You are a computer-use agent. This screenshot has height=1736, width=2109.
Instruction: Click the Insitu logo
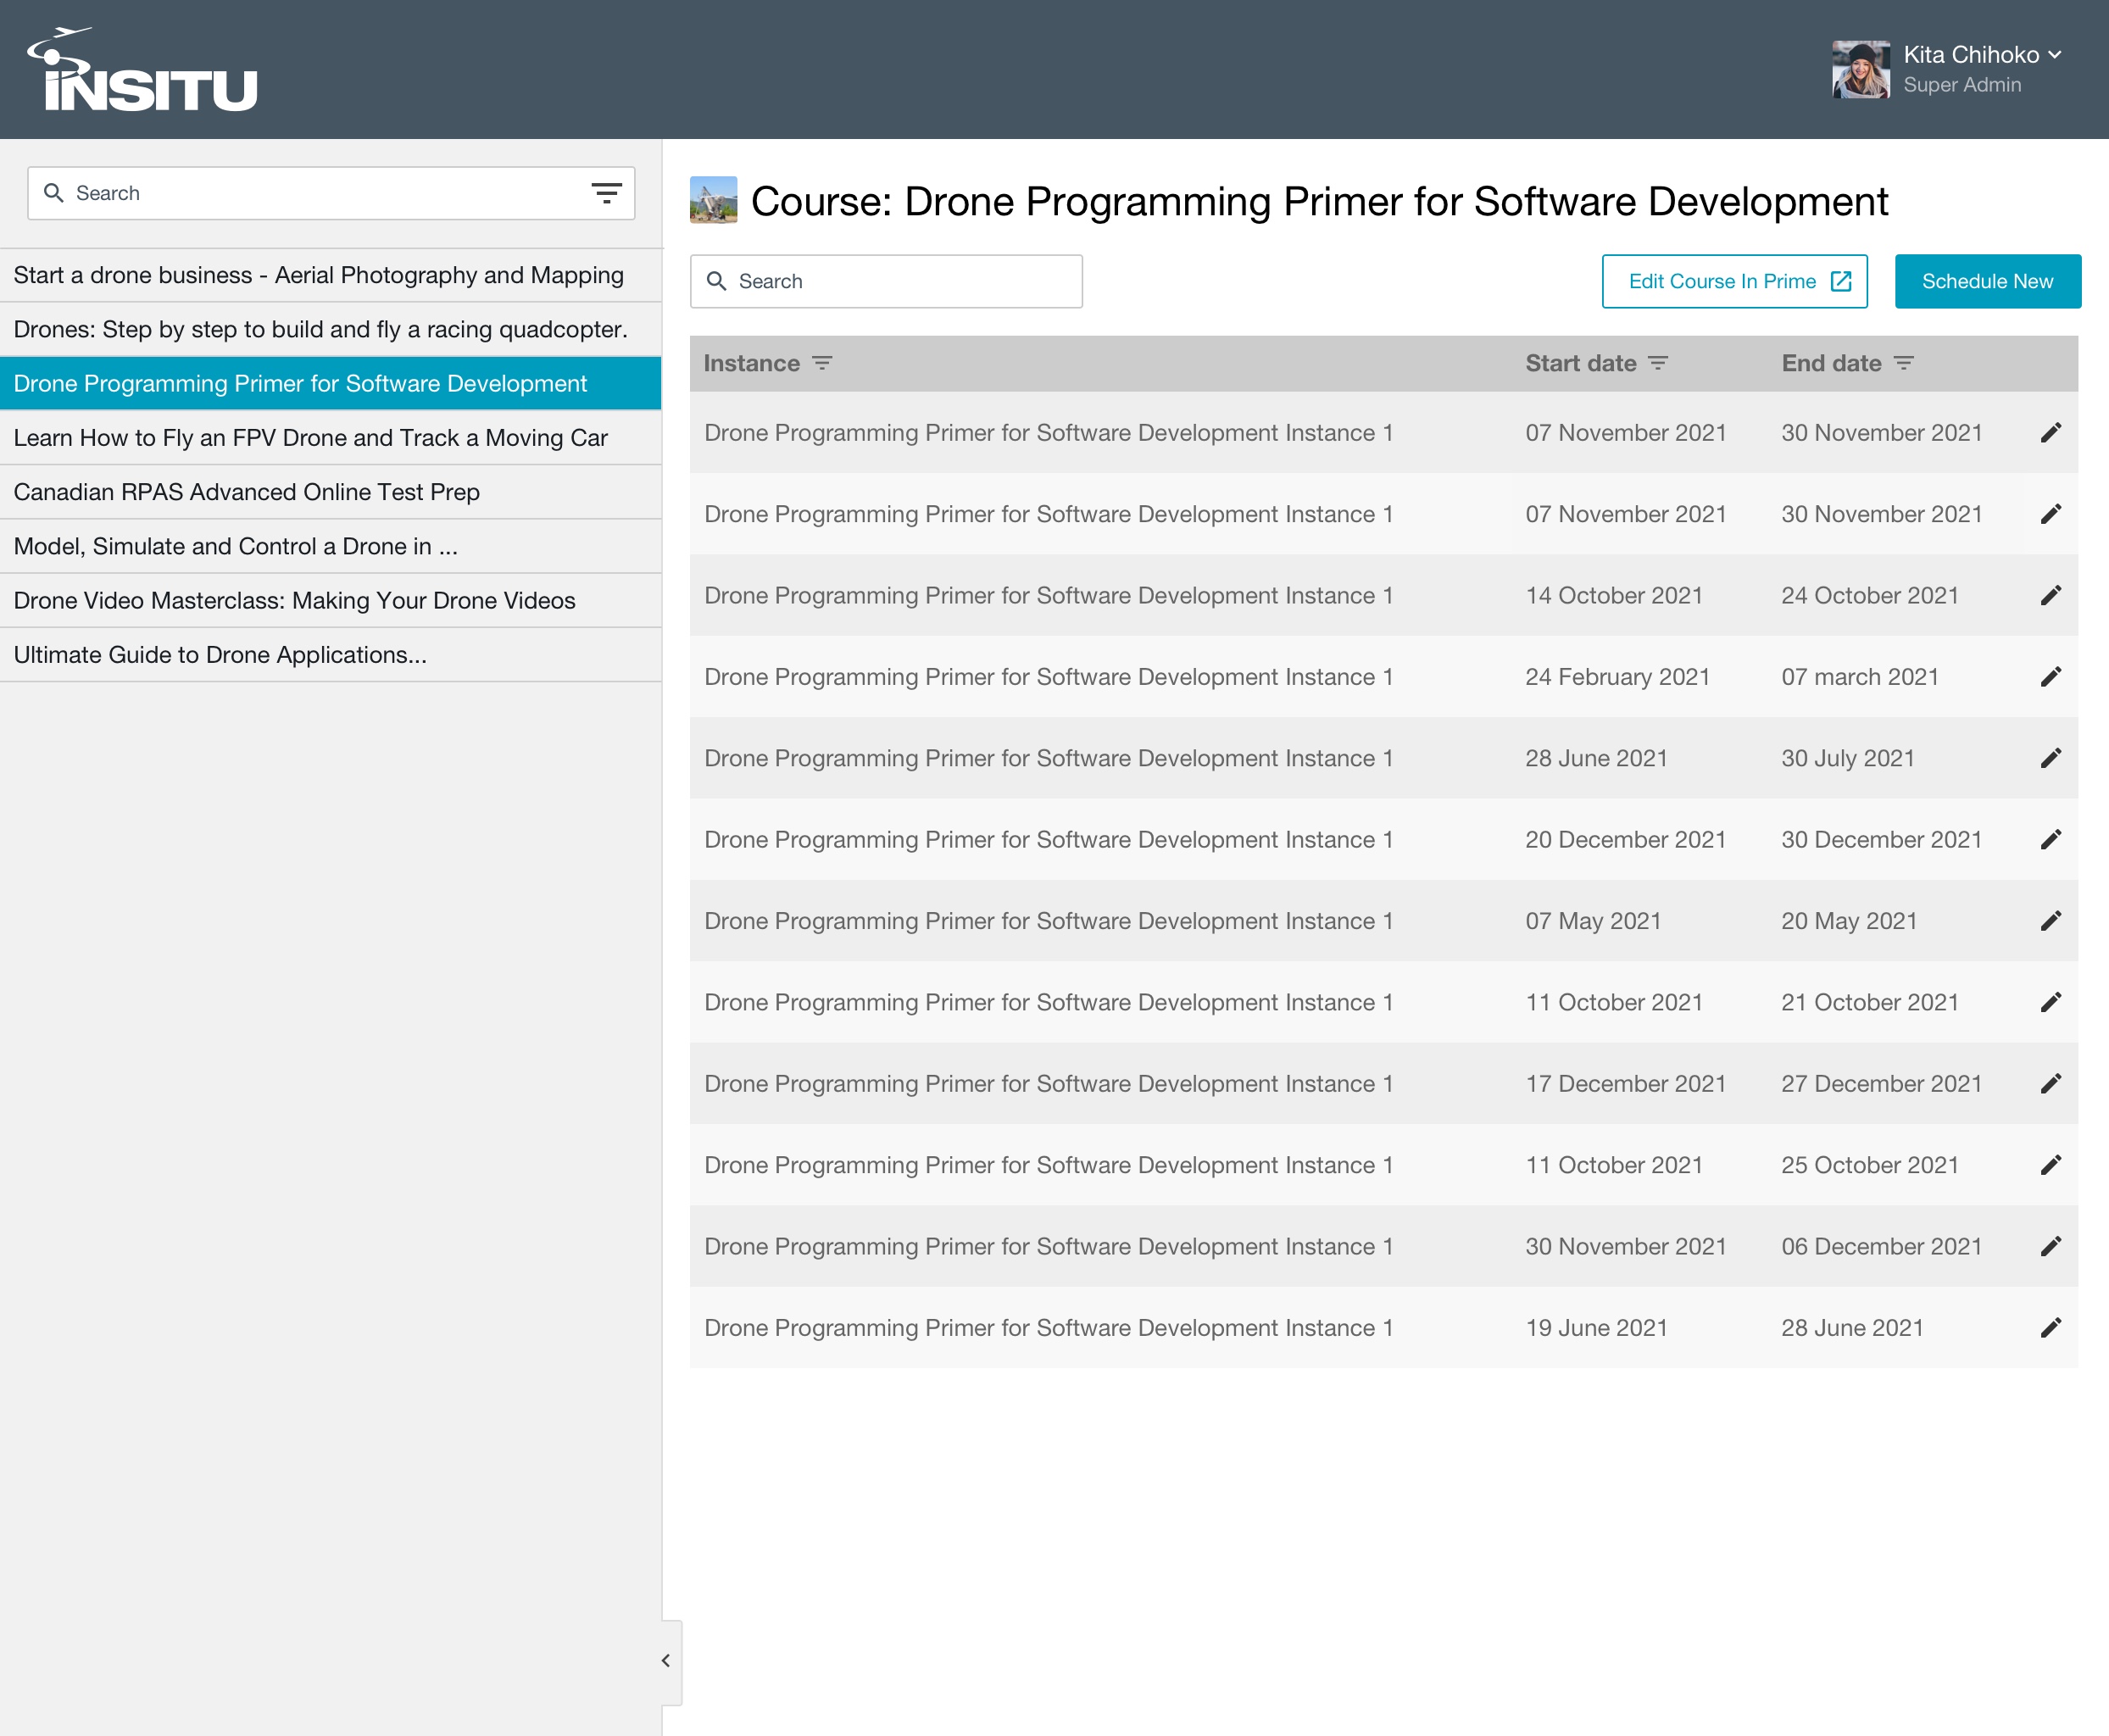click(142, 70)
